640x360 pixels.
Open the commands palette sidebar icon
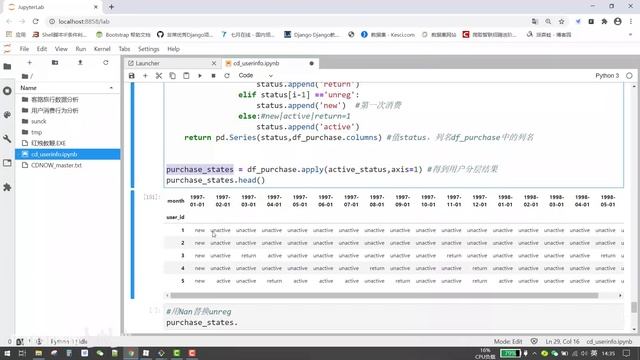pyautogui.click(x=7, y=115)
